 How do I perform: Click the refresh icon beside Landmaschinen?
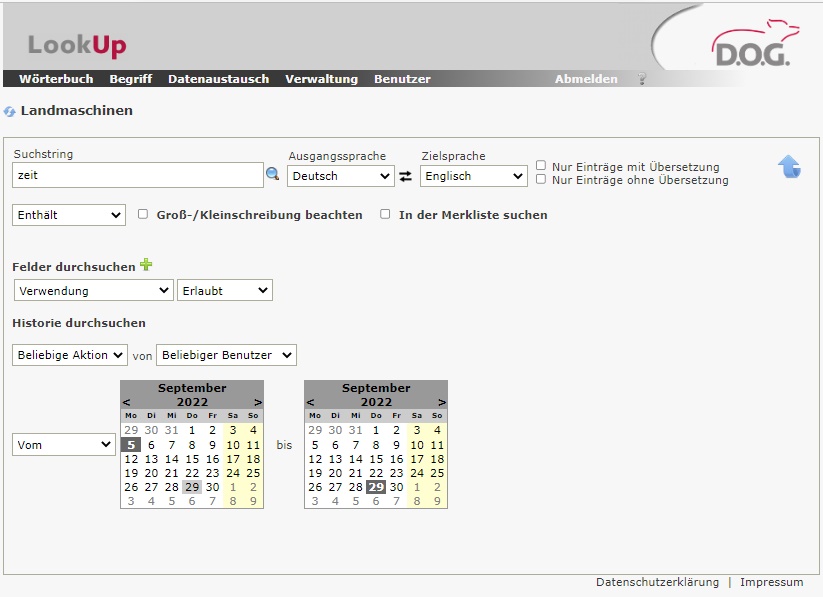[x=10, y=112]
